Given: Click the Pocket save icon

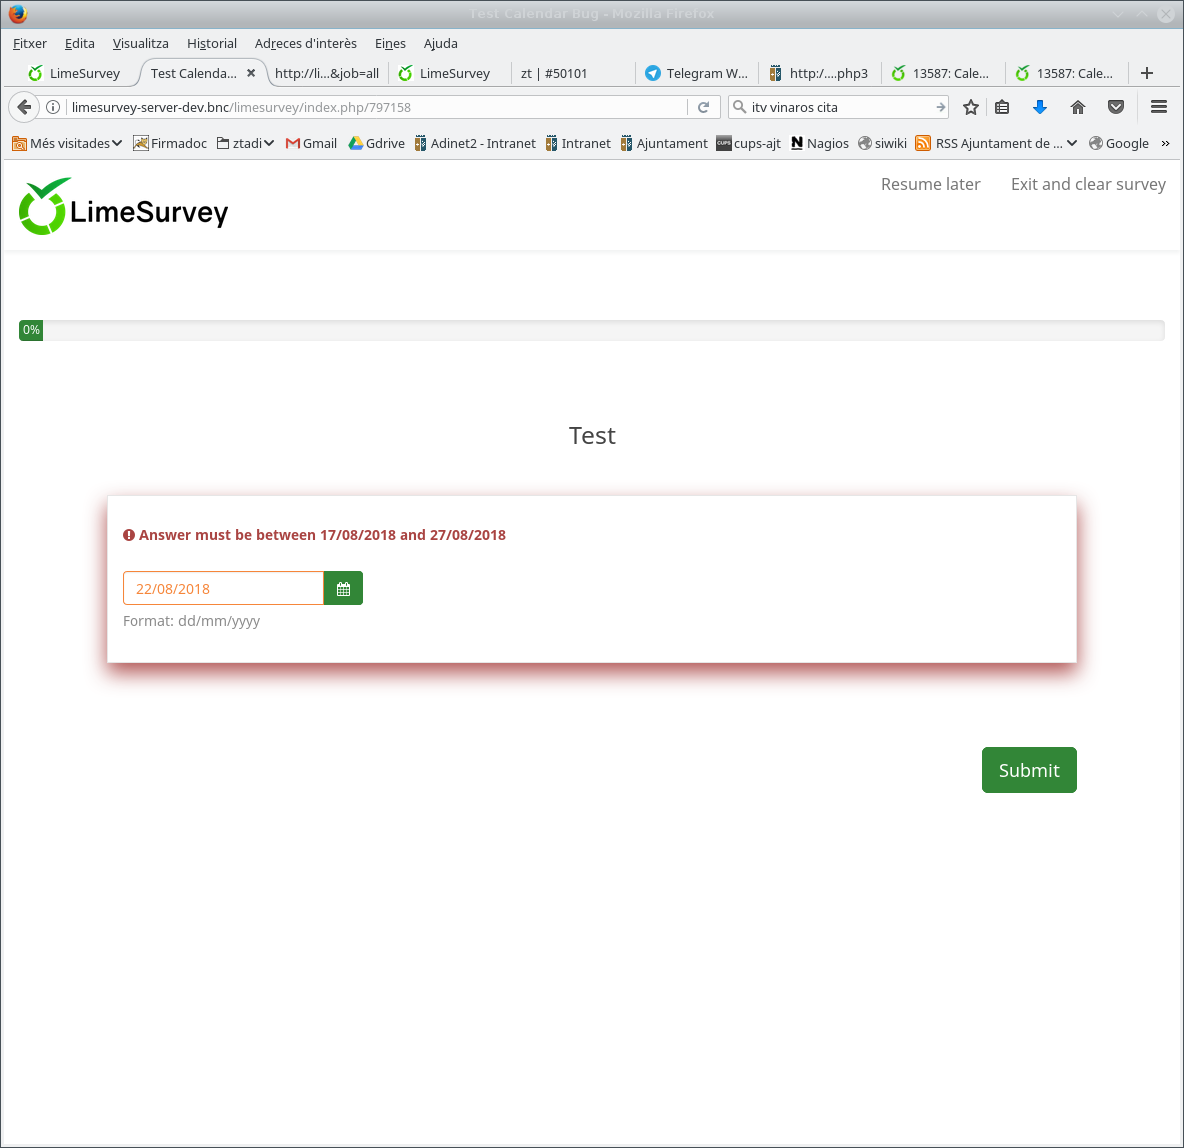Looking at the screenshot, I should click(x=1115, y=107).
